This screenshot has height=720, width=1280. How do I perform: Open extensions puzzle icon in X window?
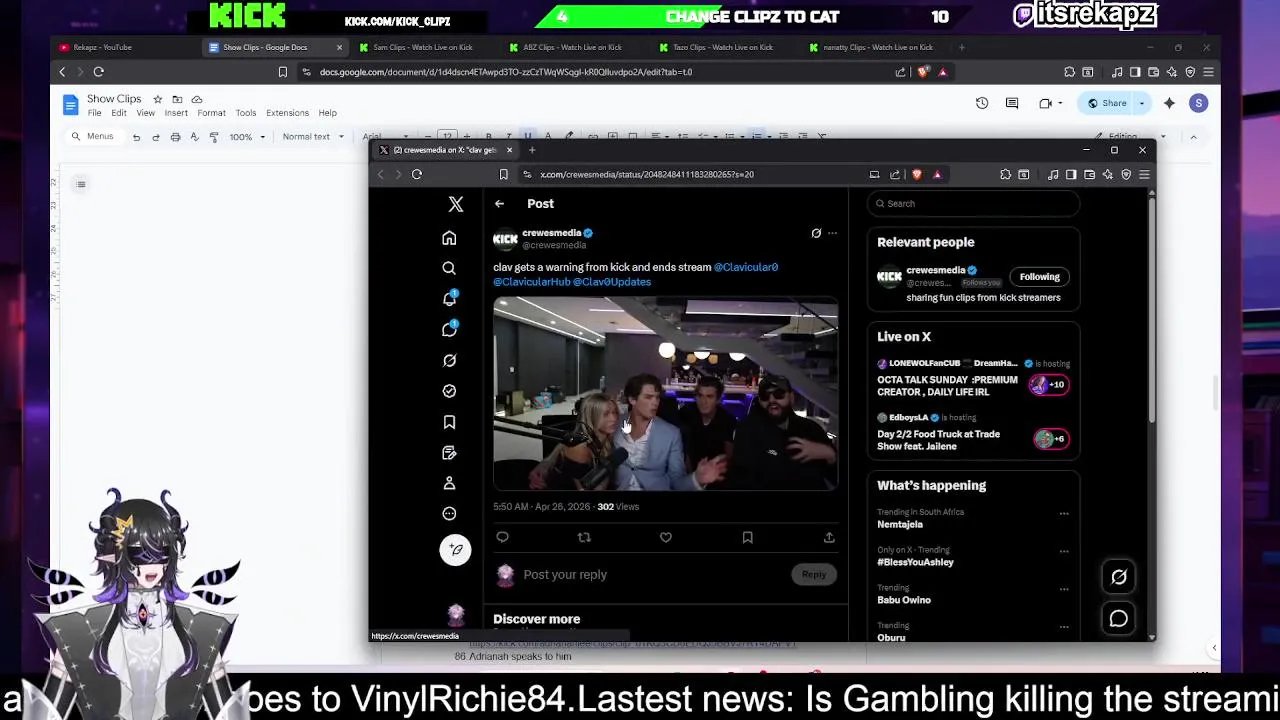[x=1005, y=174]
